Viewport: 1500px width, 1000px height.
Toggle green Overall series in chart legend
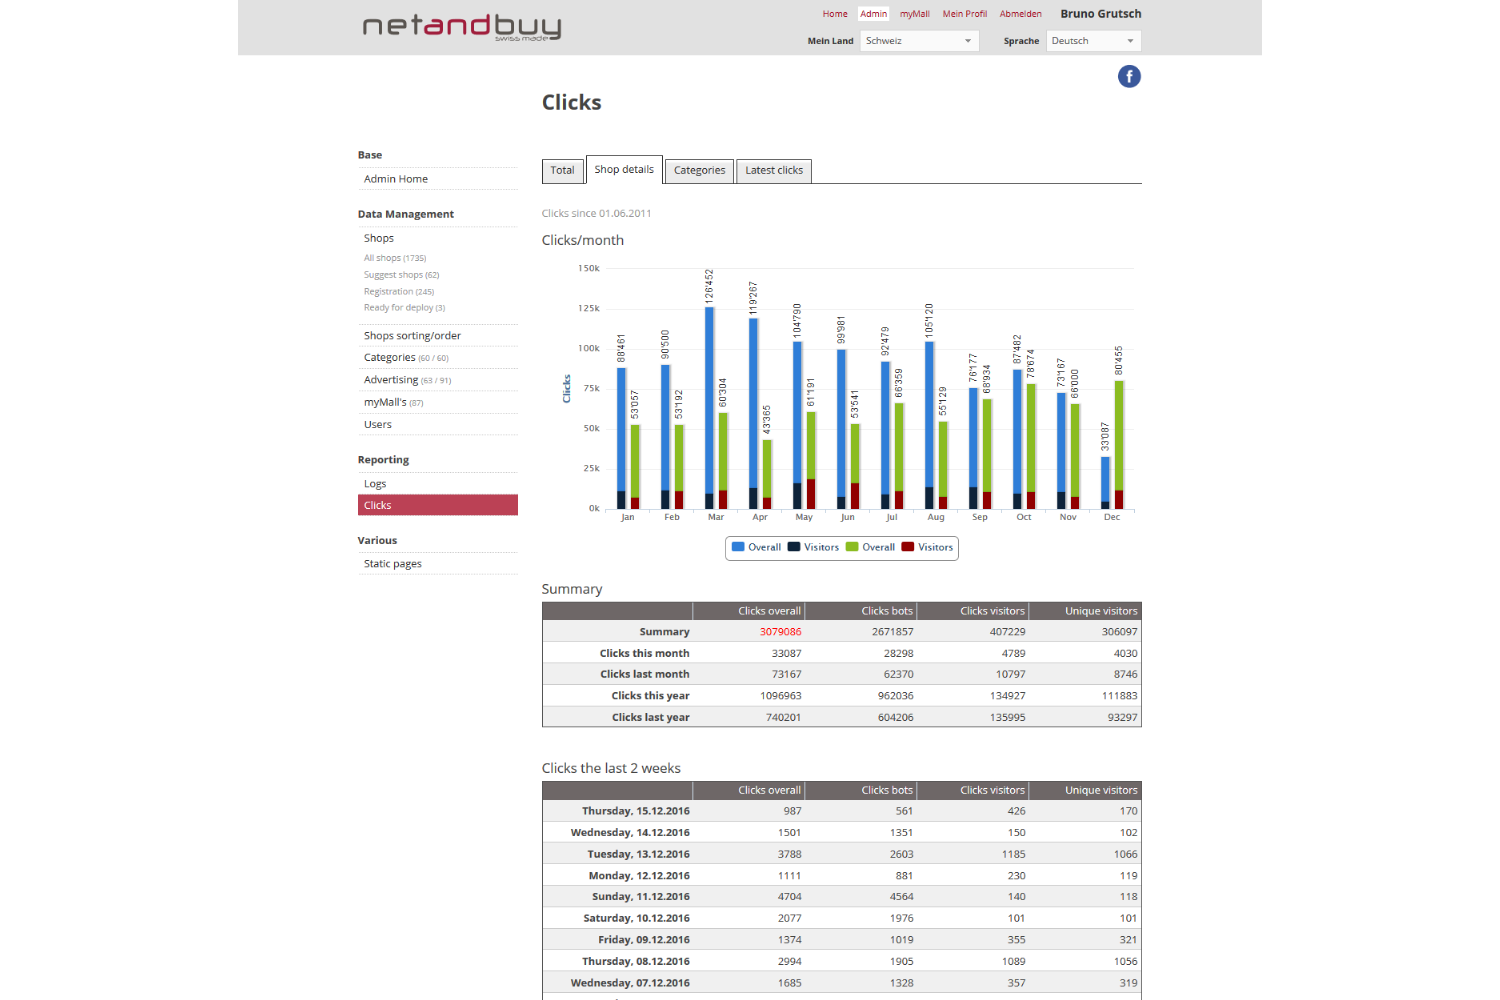click(x=870, y=547)
